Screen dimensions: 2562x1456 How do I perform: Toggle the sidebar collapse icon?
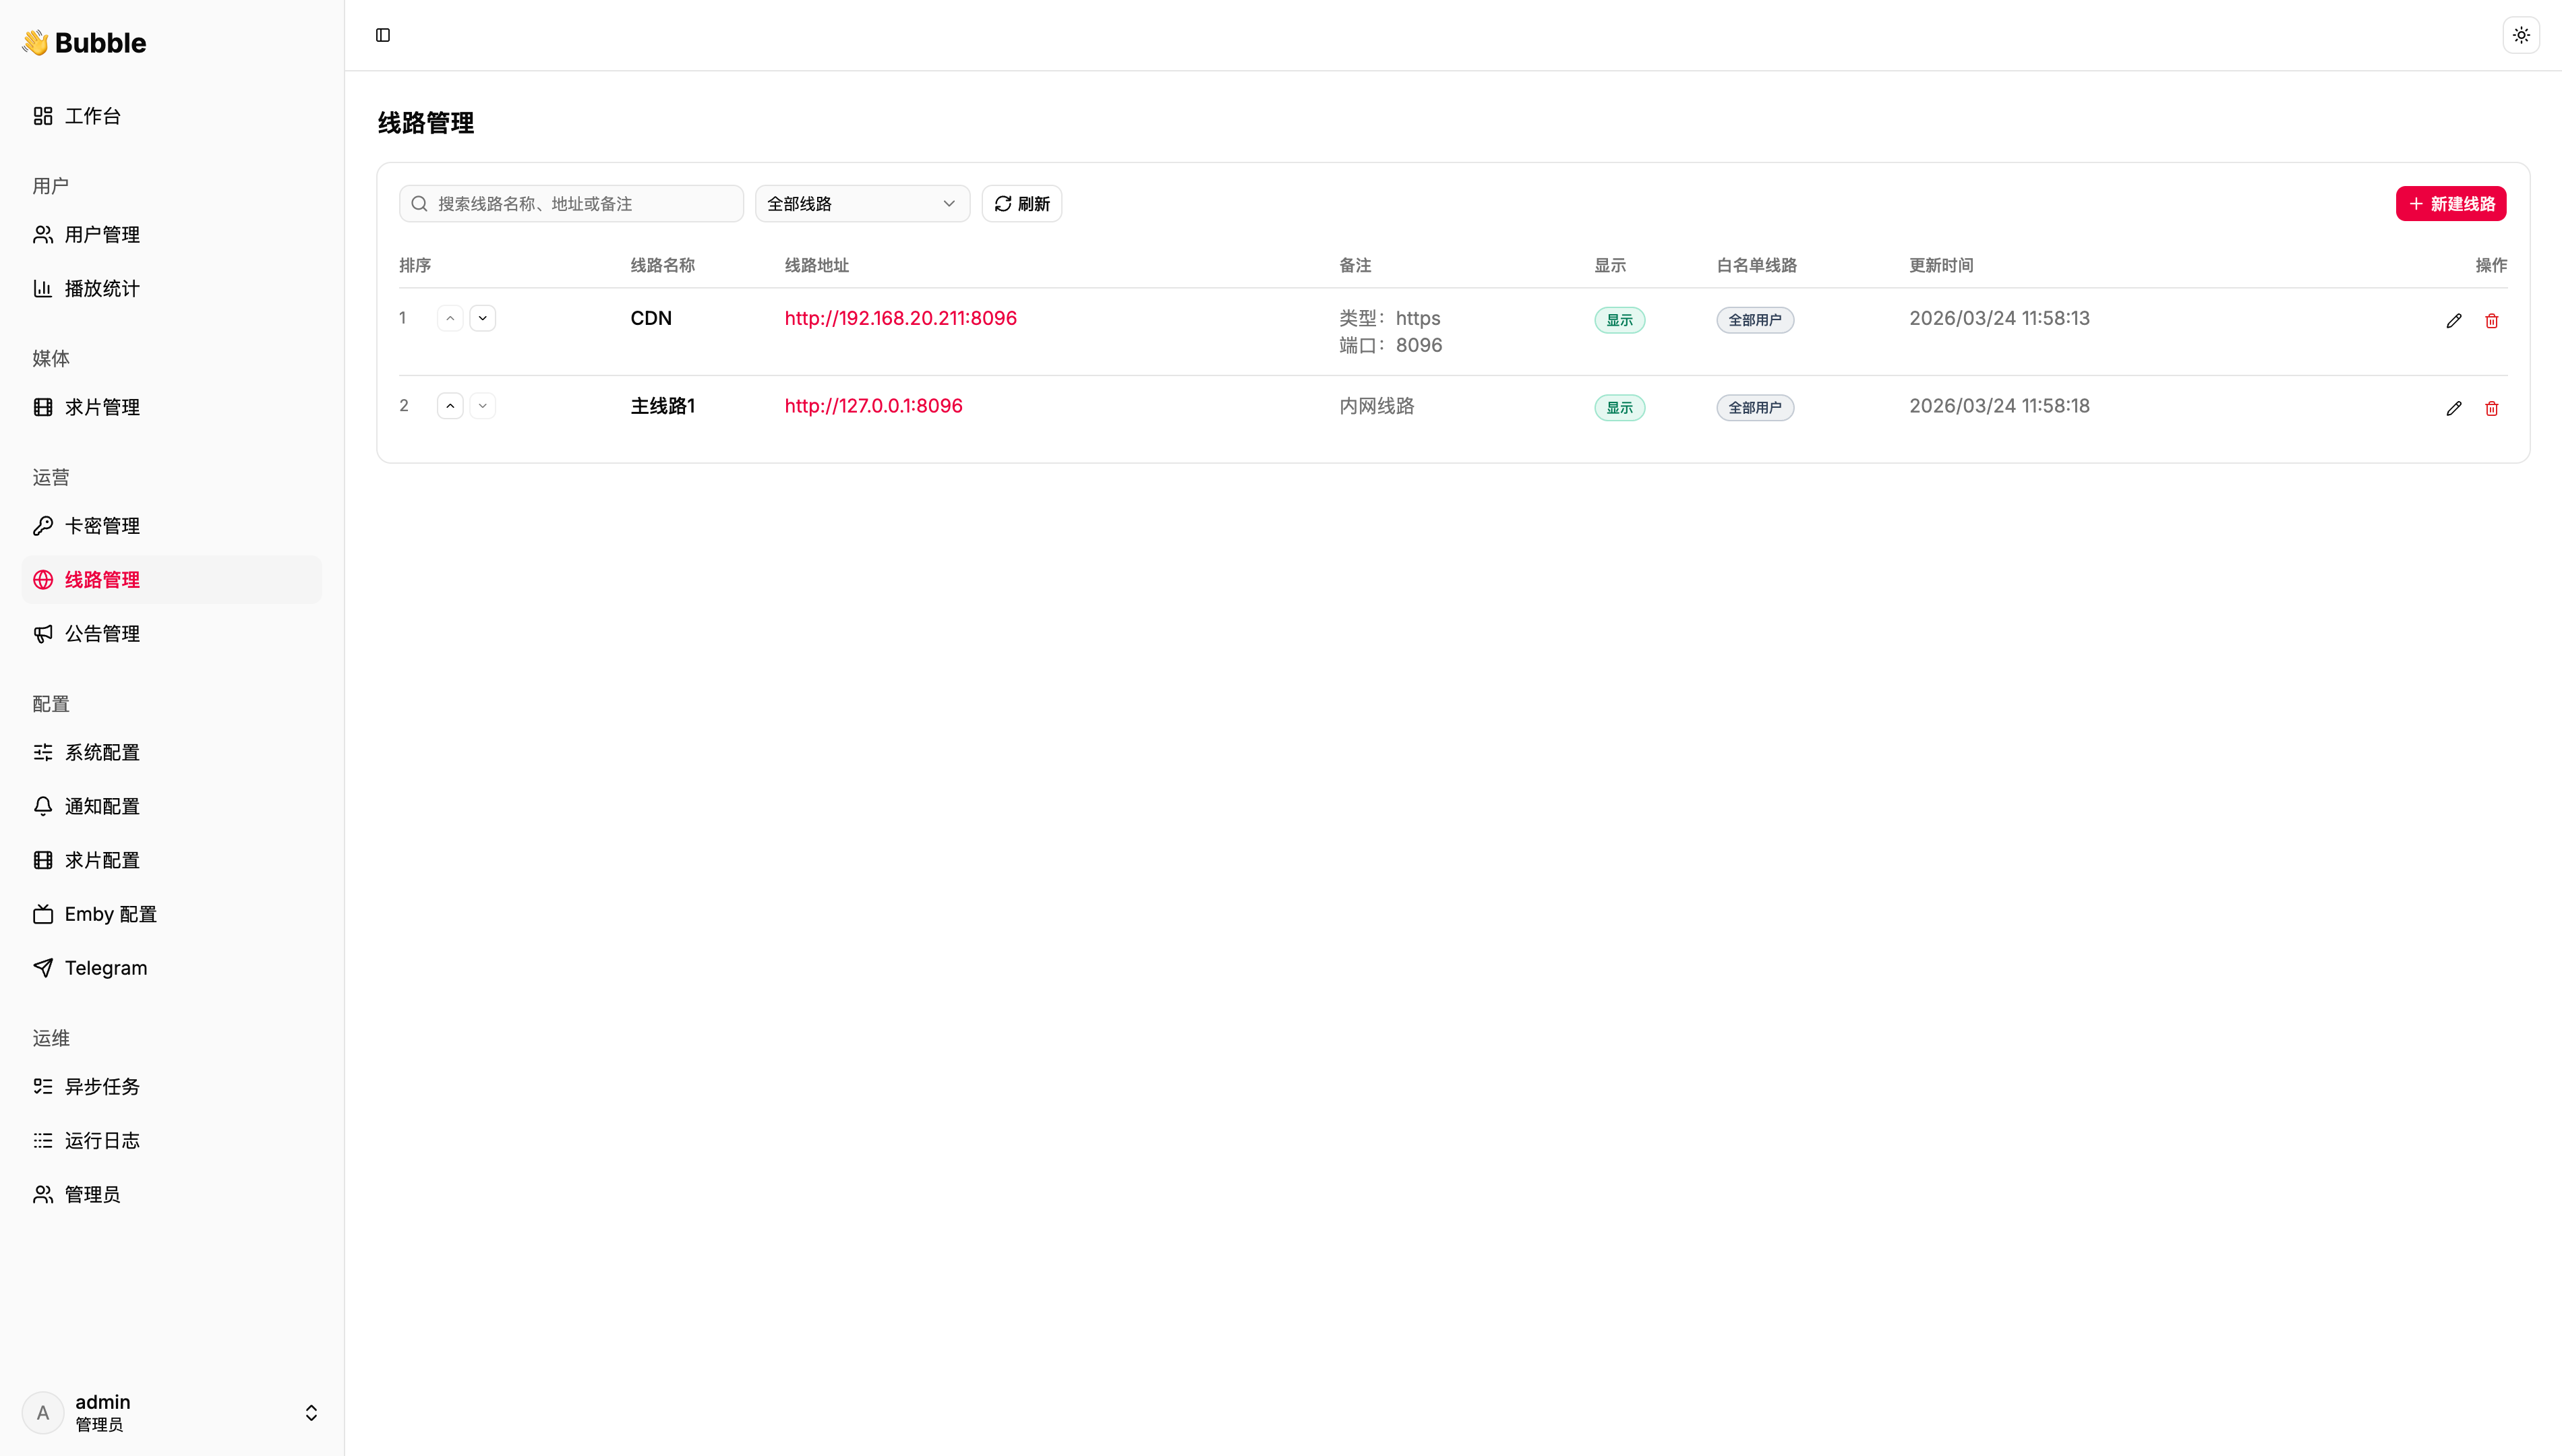click(x=383, y=35)
